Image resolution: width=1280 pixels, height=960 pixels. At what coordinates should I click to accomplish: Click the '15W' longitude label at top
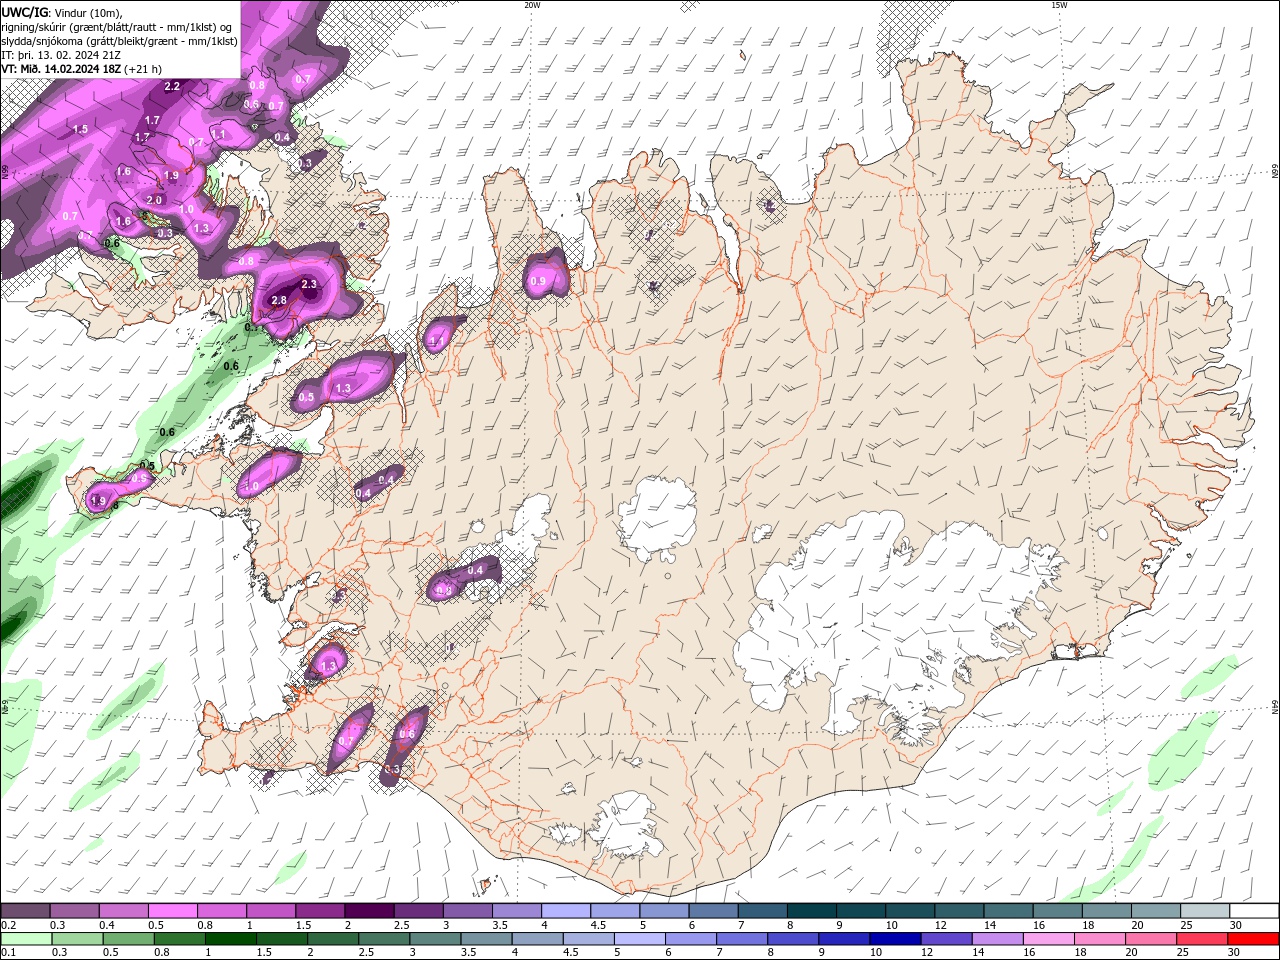click(1059, 5)
